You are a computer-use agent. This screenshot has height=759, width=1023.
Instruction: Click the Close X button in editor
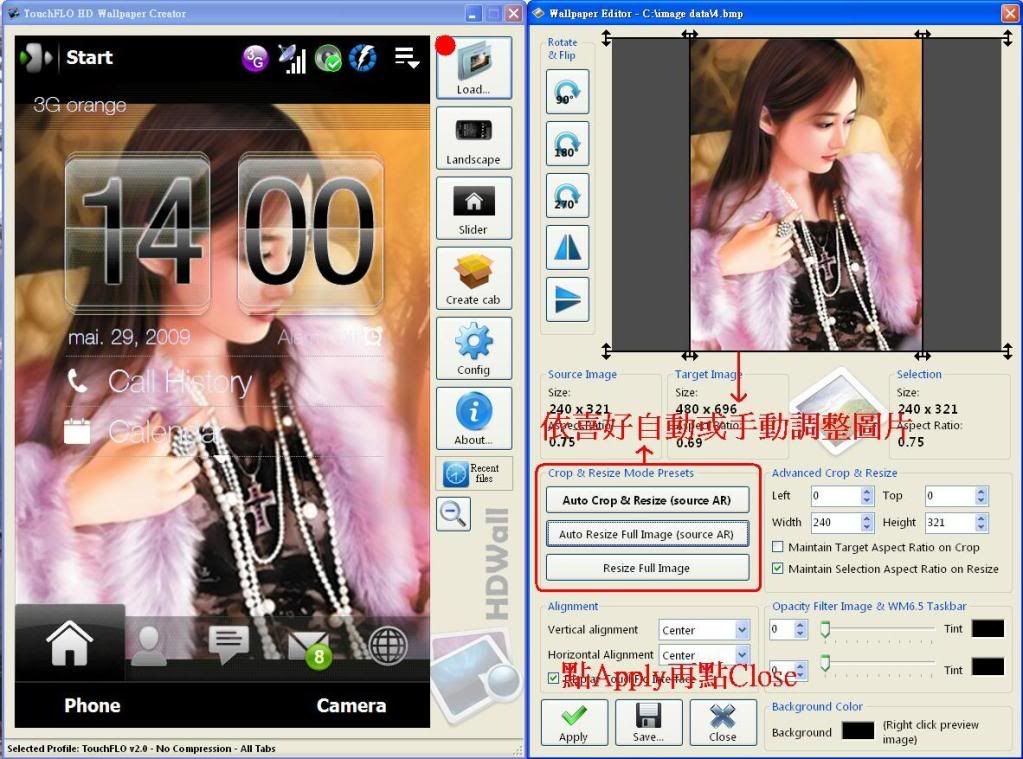coord(723,722)
